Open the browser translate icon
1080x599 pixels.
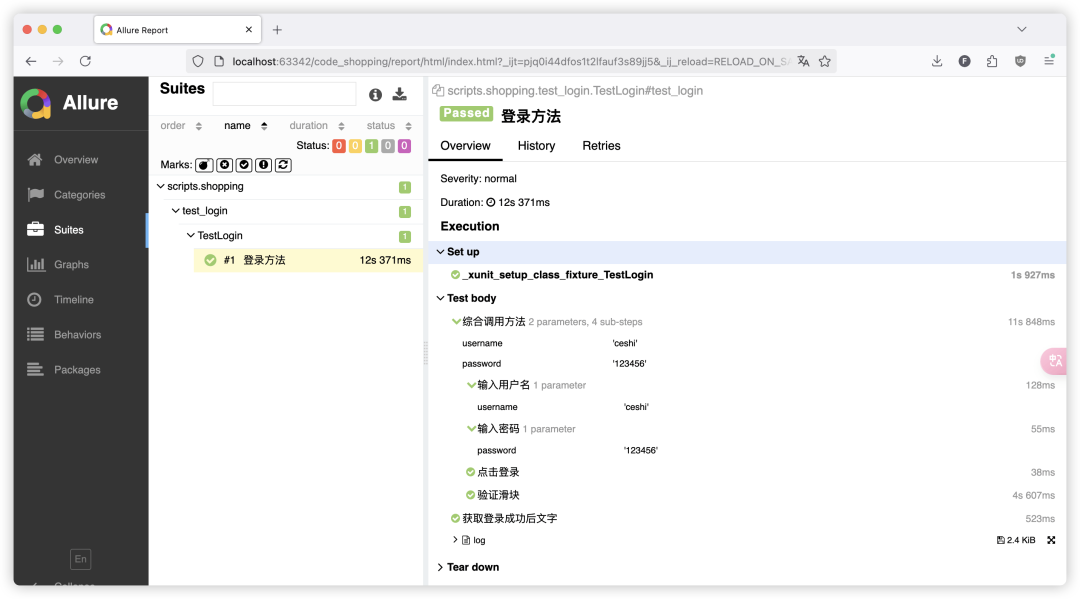[803, 61]
